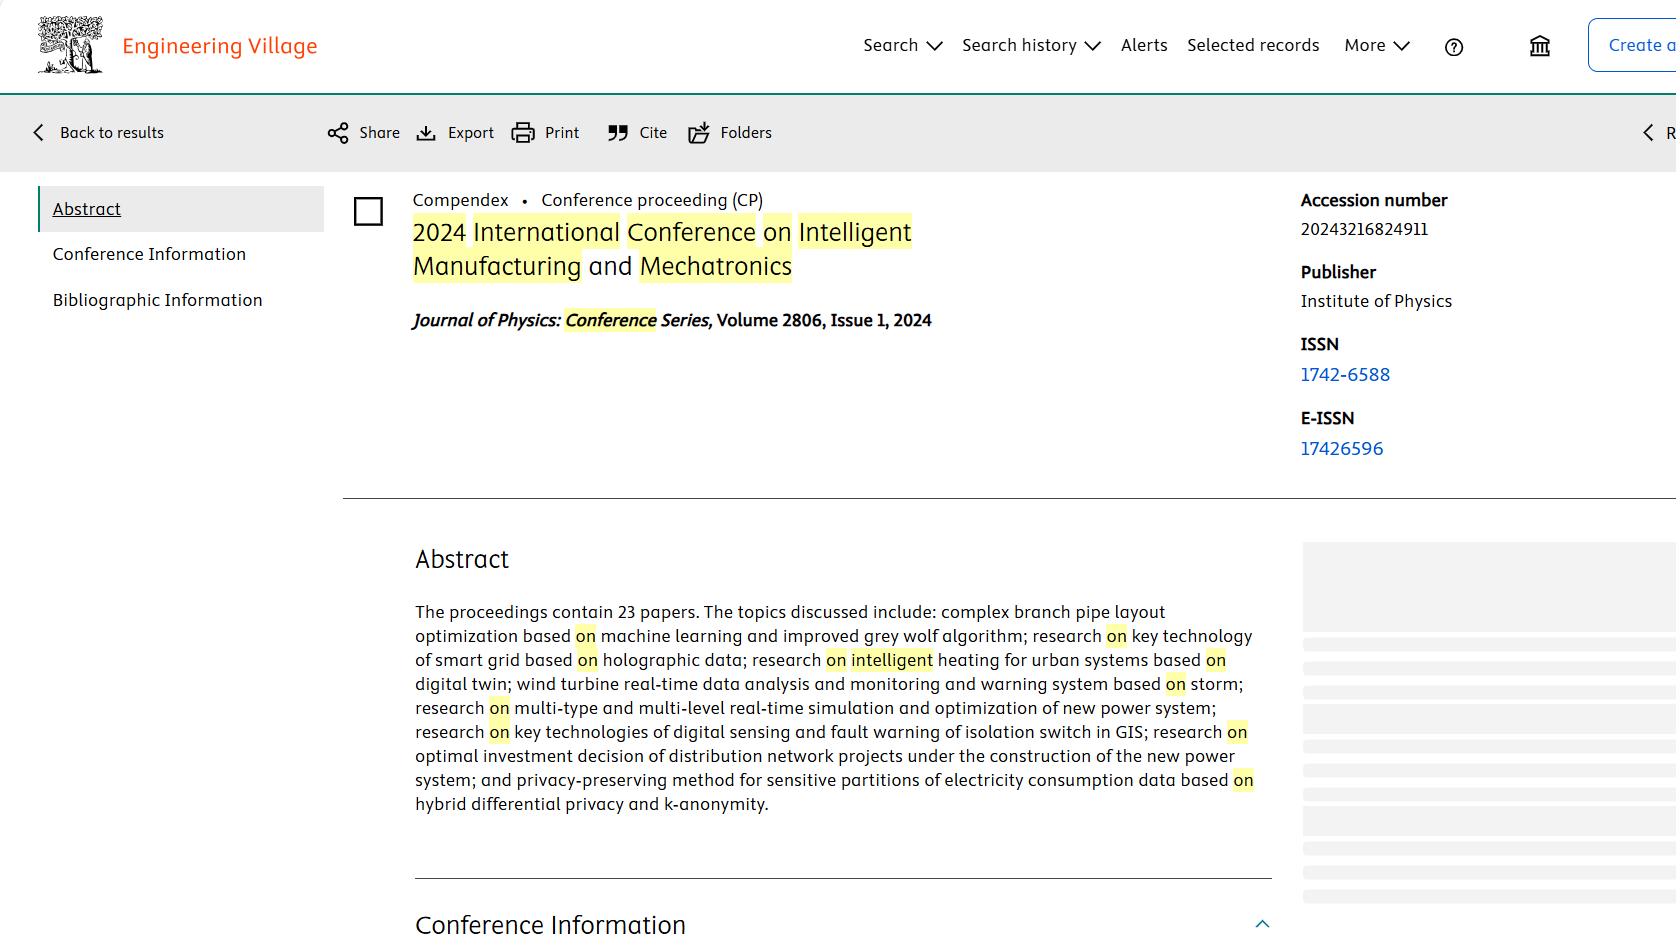Viewport: 1676px width, 943px height.
Task: Click the Engineering Village tree logo
Action: click(70, 46)
